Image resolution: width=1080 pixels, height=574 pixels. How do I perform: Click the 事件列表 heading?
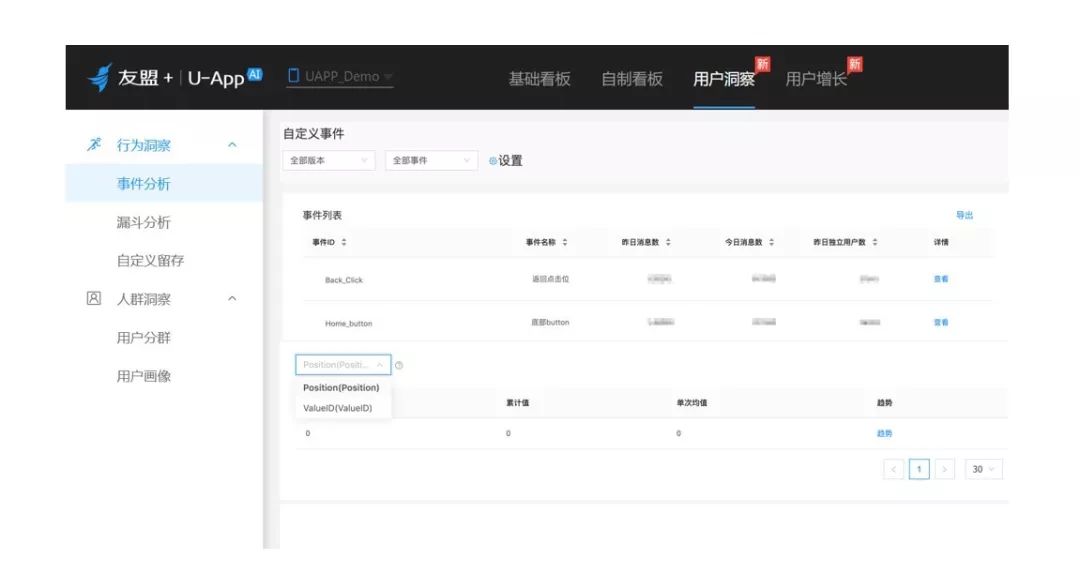322,215
